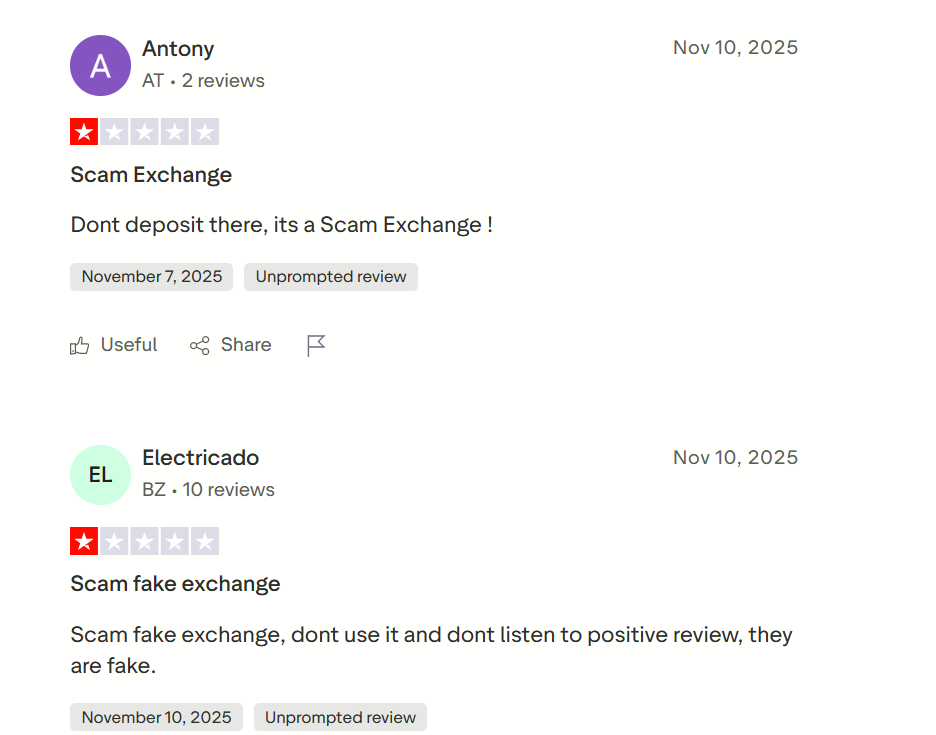
Task: Open Electricado's profile via the EL avatar
Action: pyautogui.click(x=100, y=475)
